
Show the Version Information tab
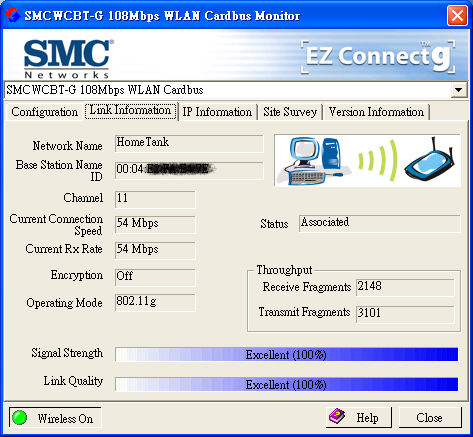376,112
